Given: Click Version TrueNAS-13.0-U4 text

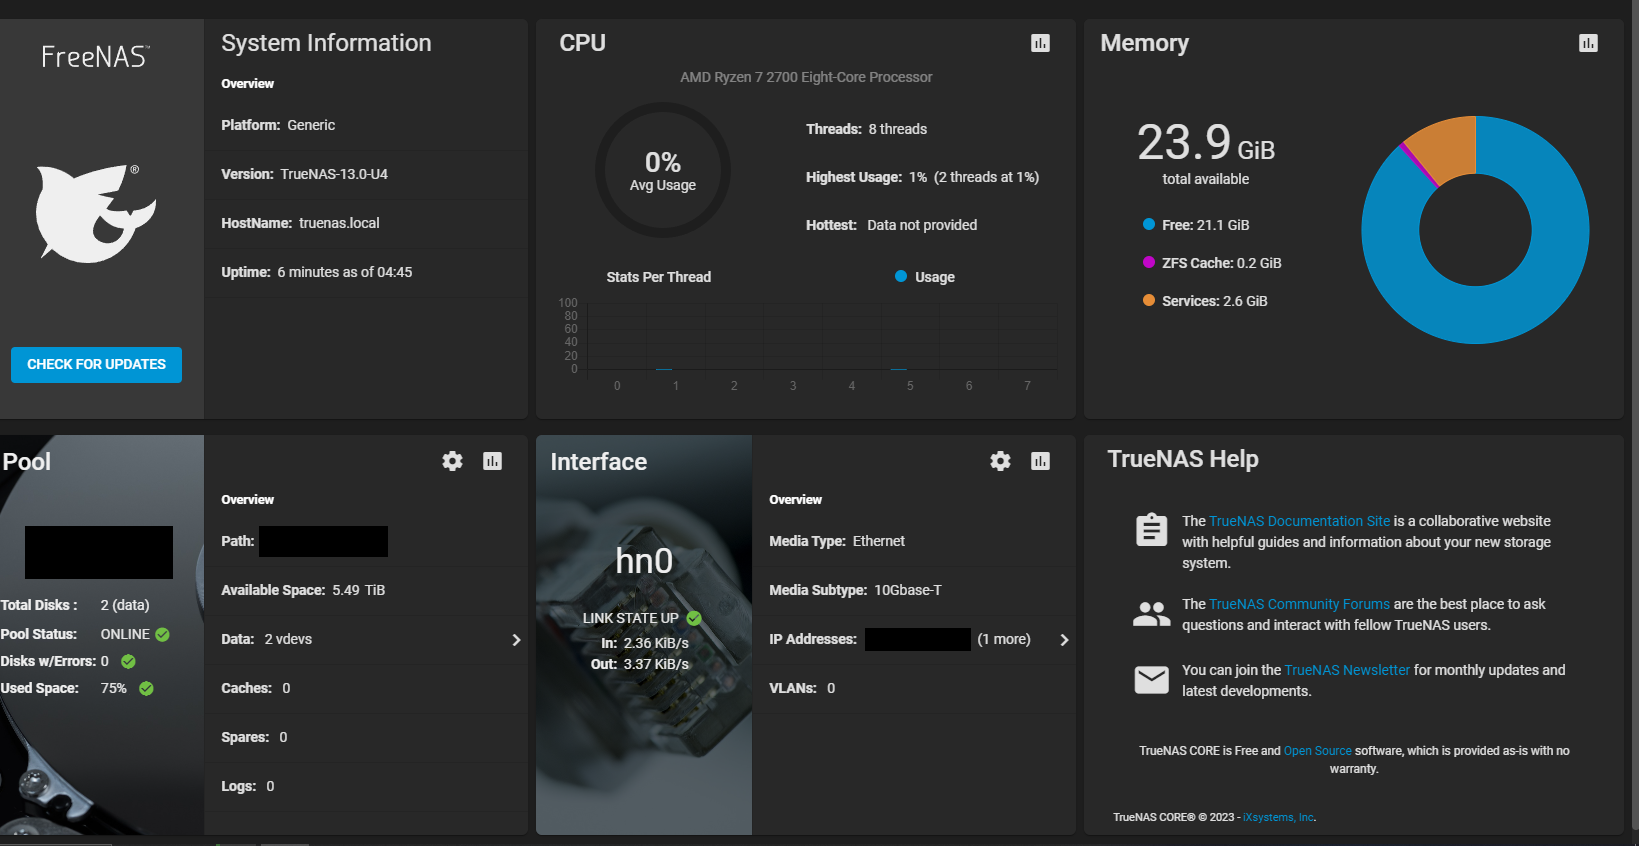Looking at the screenshot, I should click(x=304, y=174).
